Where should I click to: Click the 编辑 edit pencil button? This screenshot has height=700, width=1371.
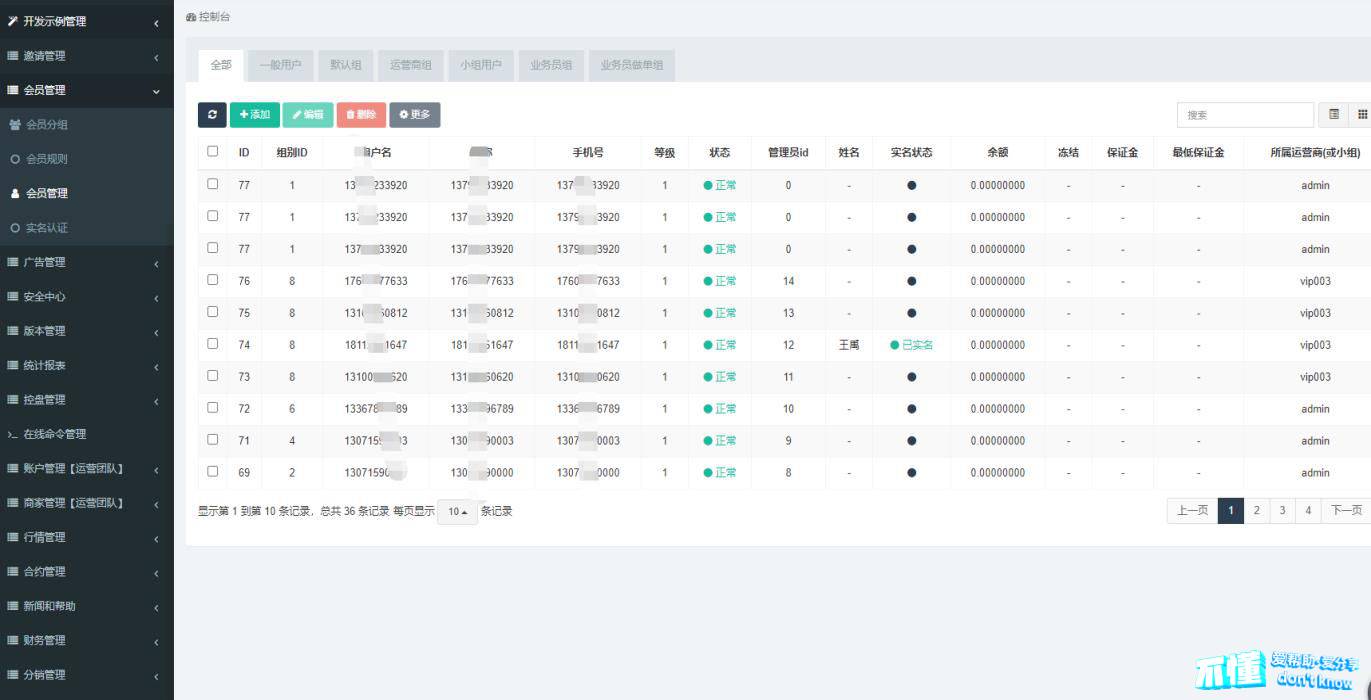point(308,115)
